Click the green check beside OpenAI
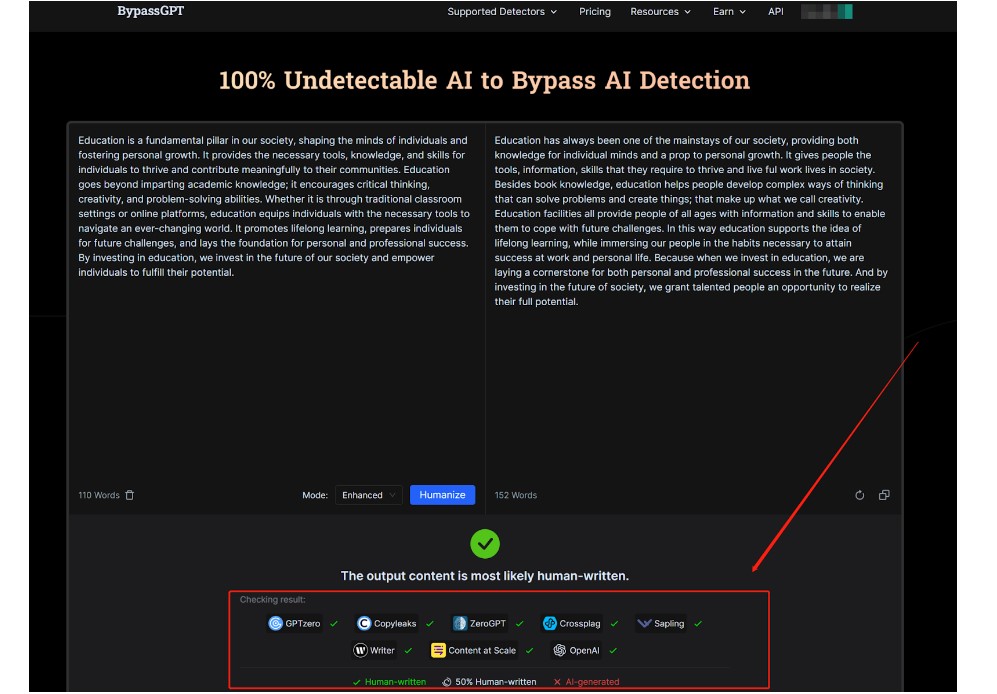This screenshot has height=694, width=997. coord(613,650)
